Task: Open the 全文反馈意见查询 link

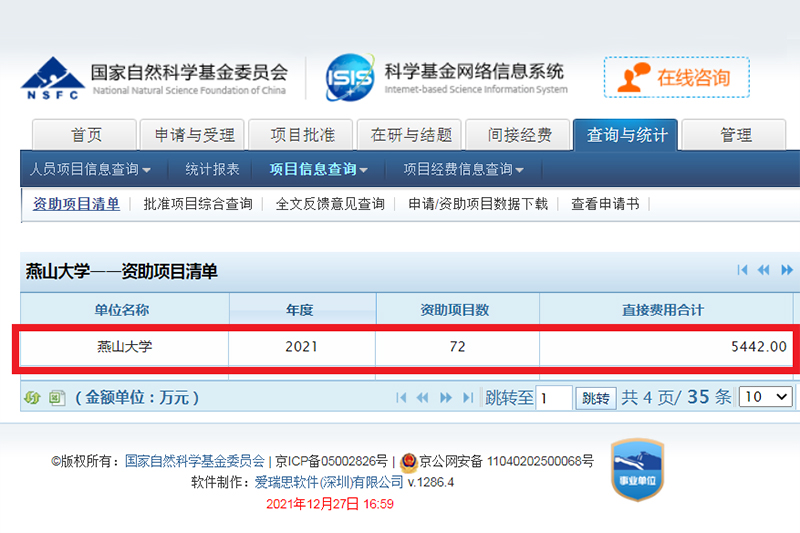Action: (x=330, y=204)
